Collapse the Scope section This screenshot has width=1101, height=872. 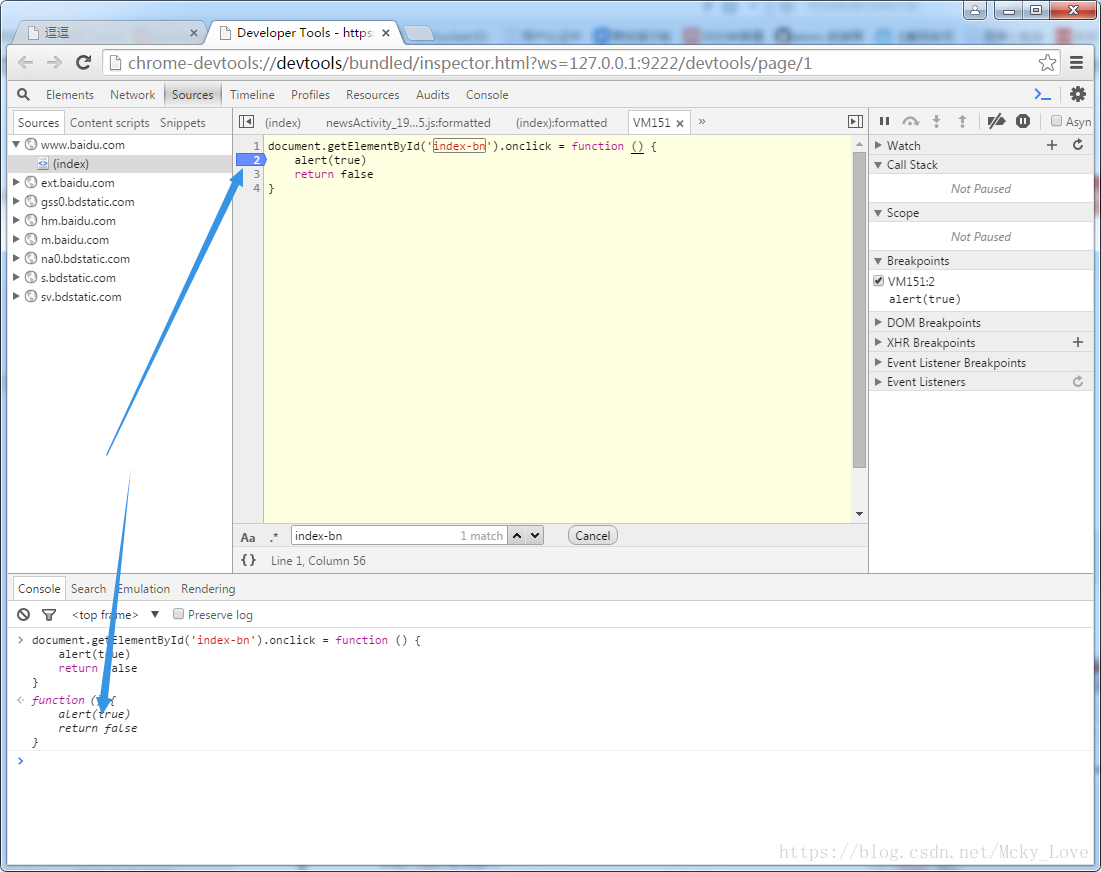click(x=878, y=212)
